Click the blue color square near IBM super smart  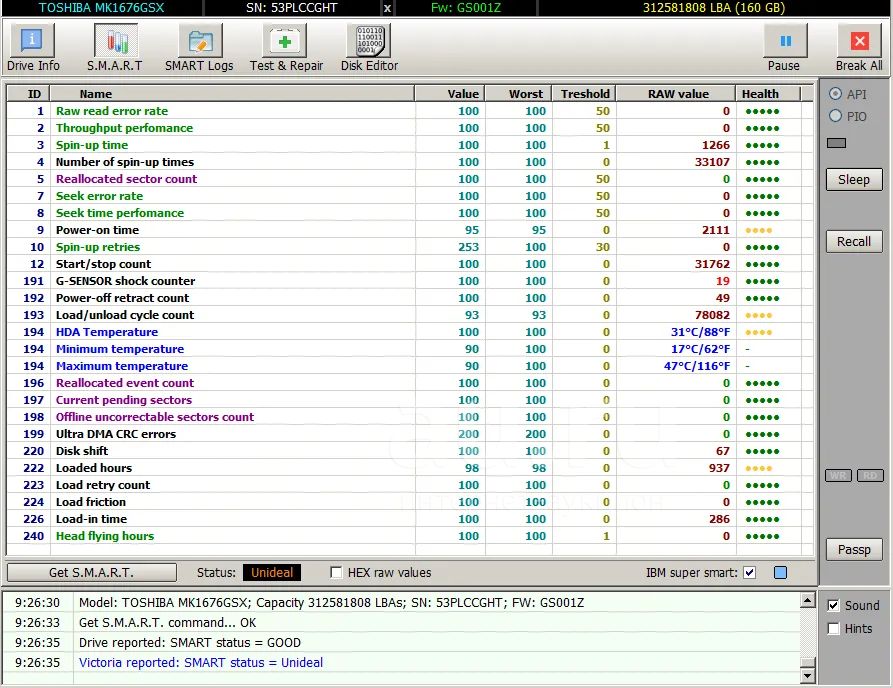pyautogui.click(x=780, y=572)
